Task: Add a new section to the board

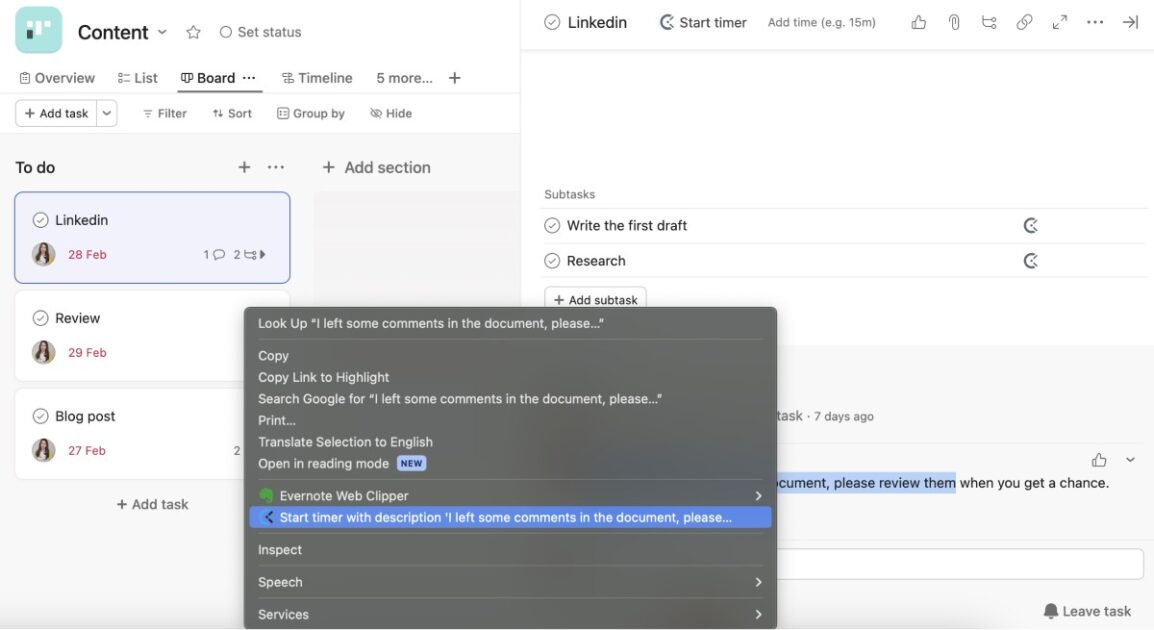Action: pyautogui.click(x=376, y=167)
